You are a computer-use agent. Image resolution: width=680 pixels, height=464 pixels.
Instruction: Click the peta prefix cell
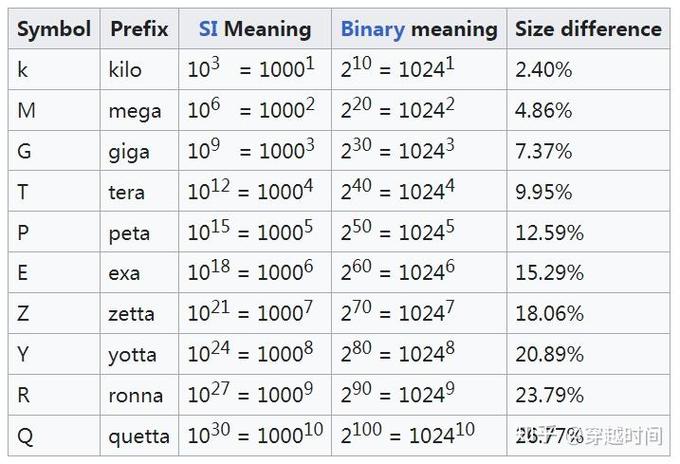[x=139, y=232]
